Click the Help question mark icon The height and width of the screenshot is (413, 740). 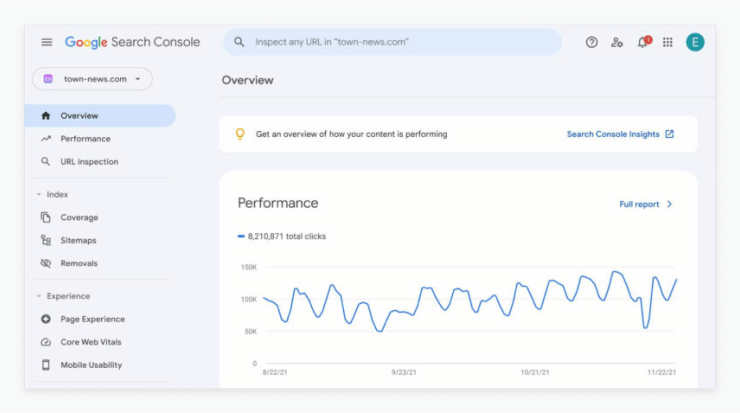(x=591, y=42)
